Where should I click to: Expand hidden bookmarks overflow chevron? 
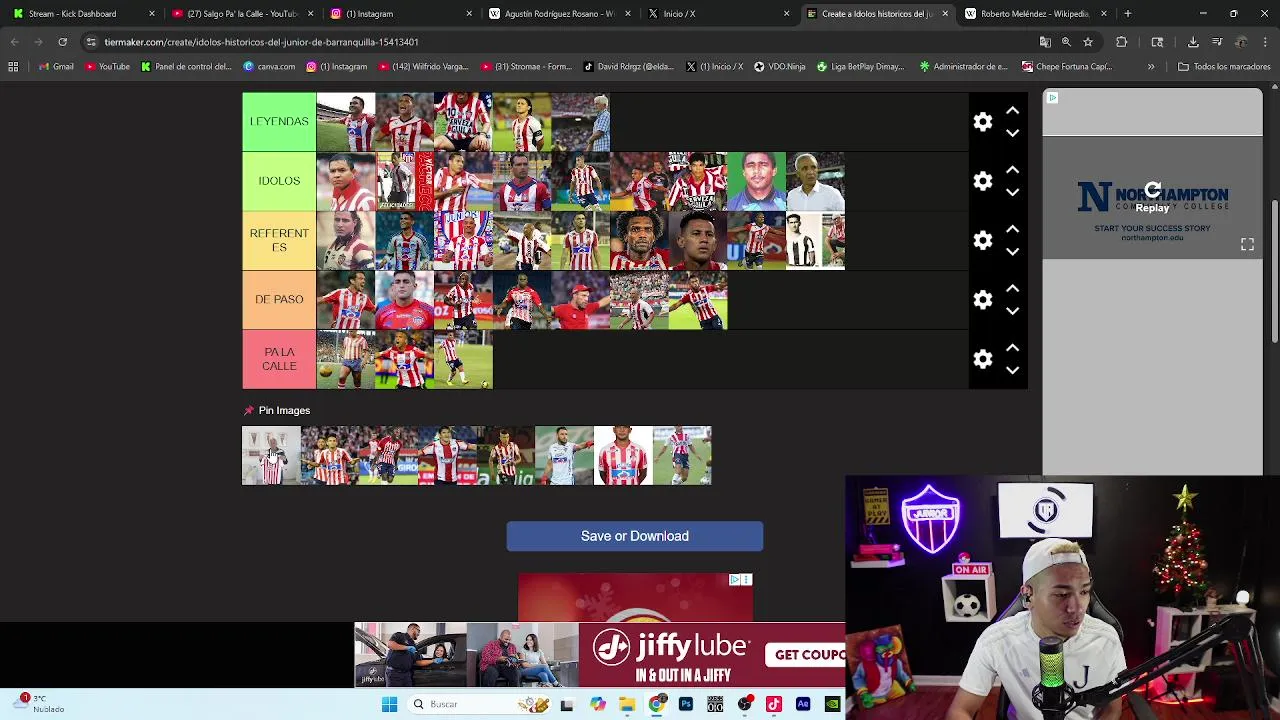[1151, 67]
